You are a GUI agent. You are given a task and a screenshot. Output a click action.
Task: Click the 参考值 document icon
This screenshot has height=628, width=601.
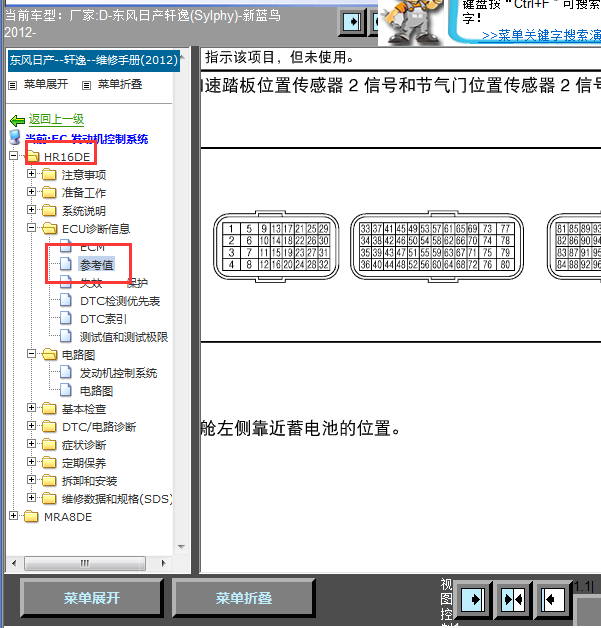click(x=66, y=264)
